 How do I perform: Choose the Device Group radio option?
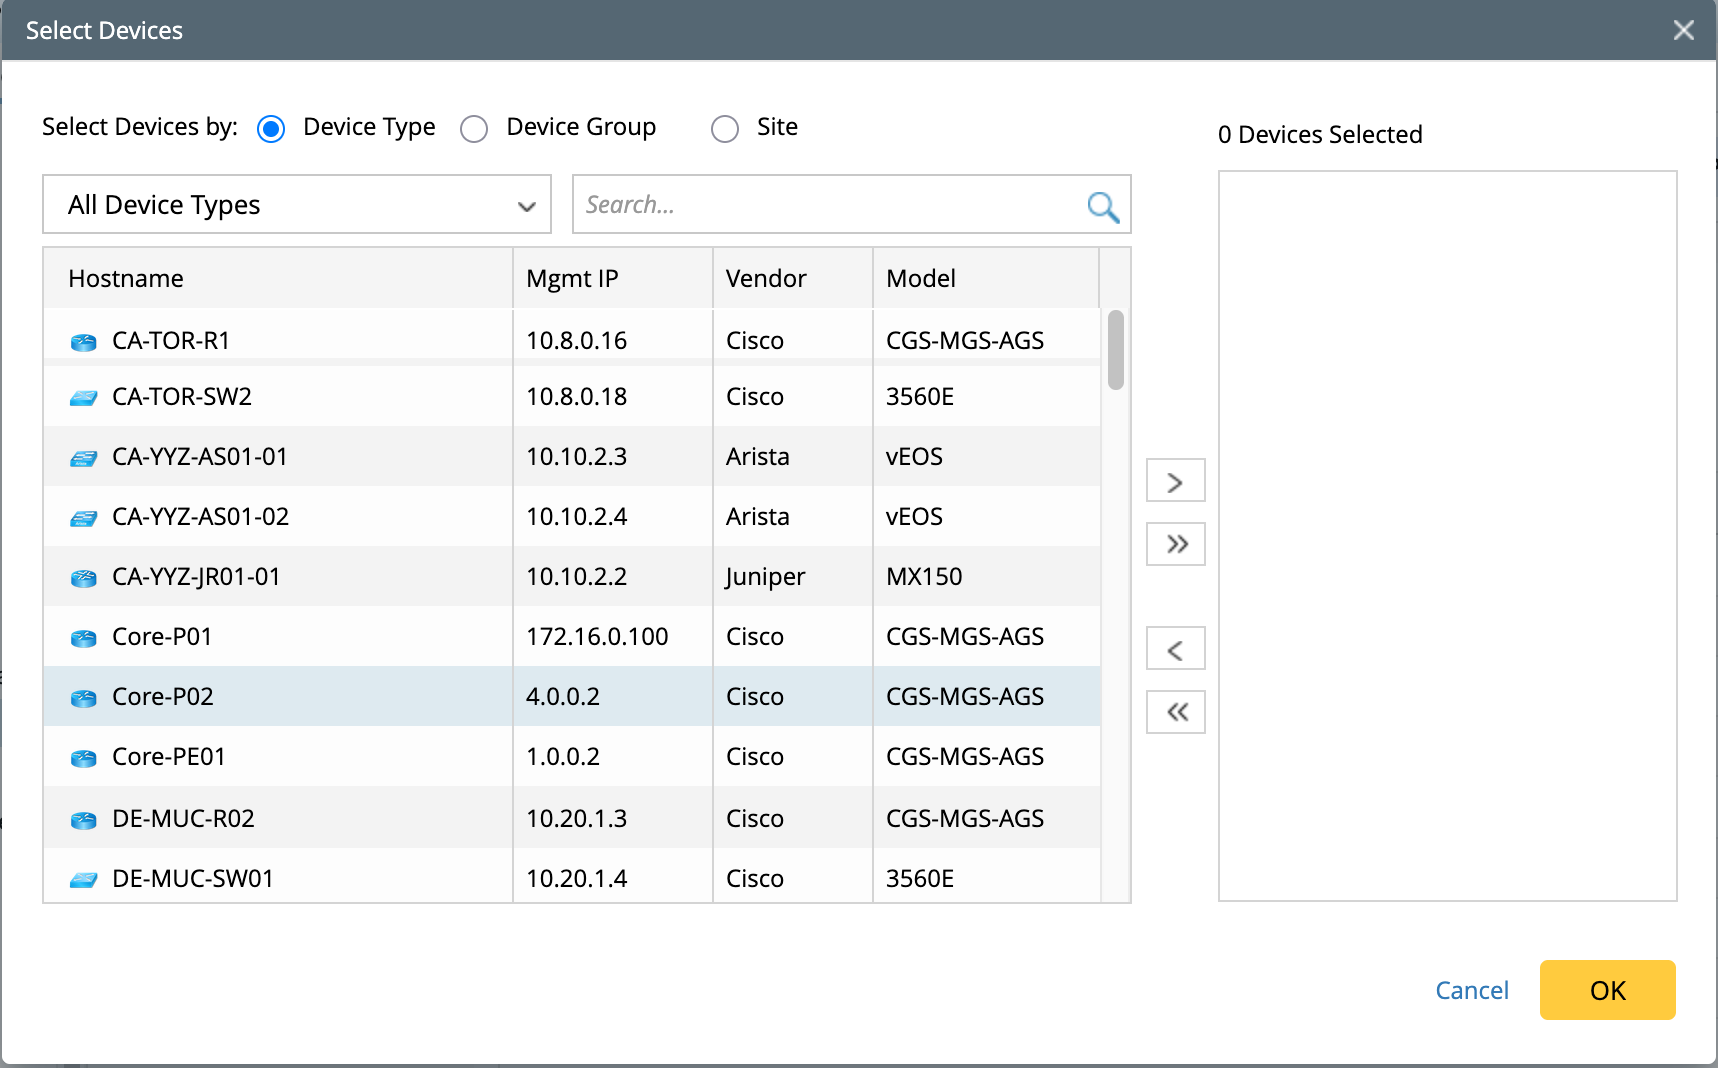tap(474, 129)
